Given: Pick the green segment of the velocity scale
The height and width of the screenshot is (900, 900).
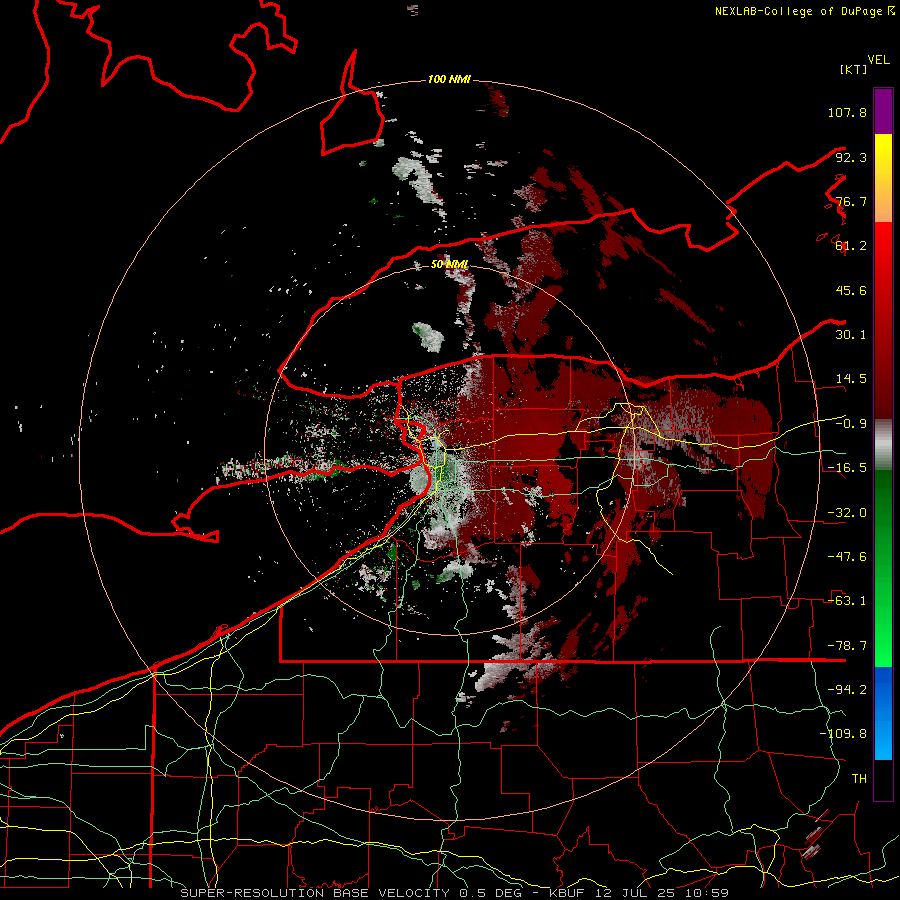Looking at the screenshot, I should [883, 568].
